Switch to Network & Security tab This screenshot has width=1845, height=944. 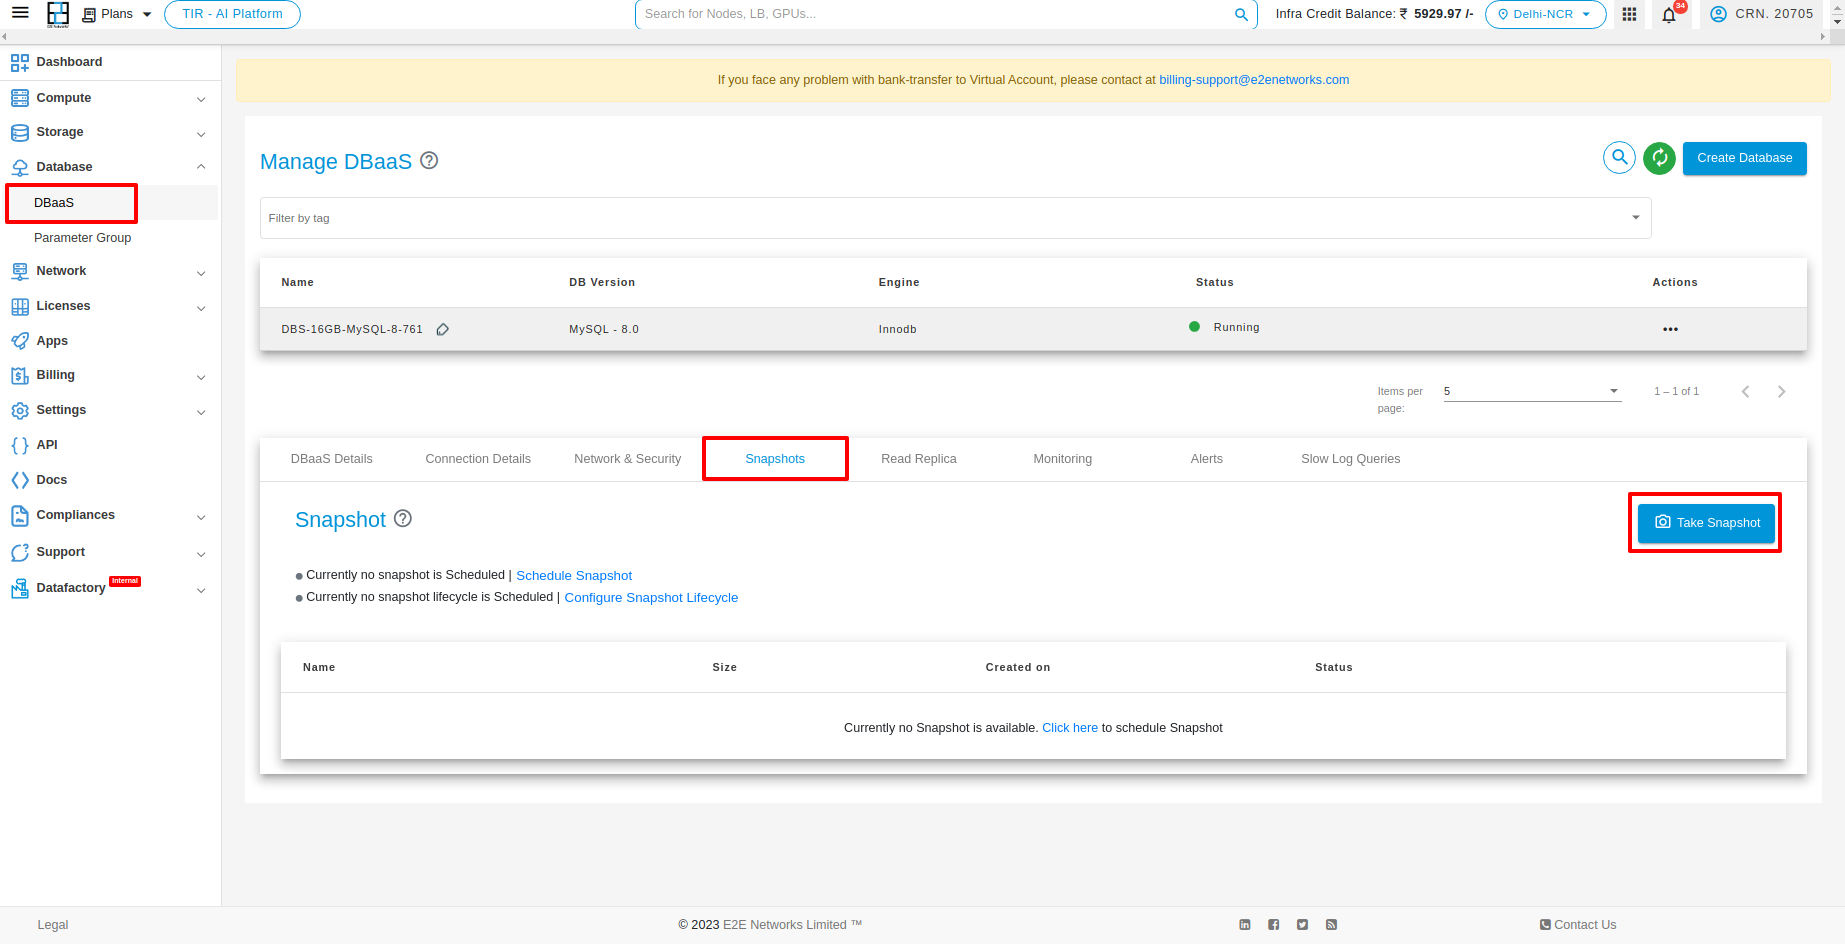627,459
